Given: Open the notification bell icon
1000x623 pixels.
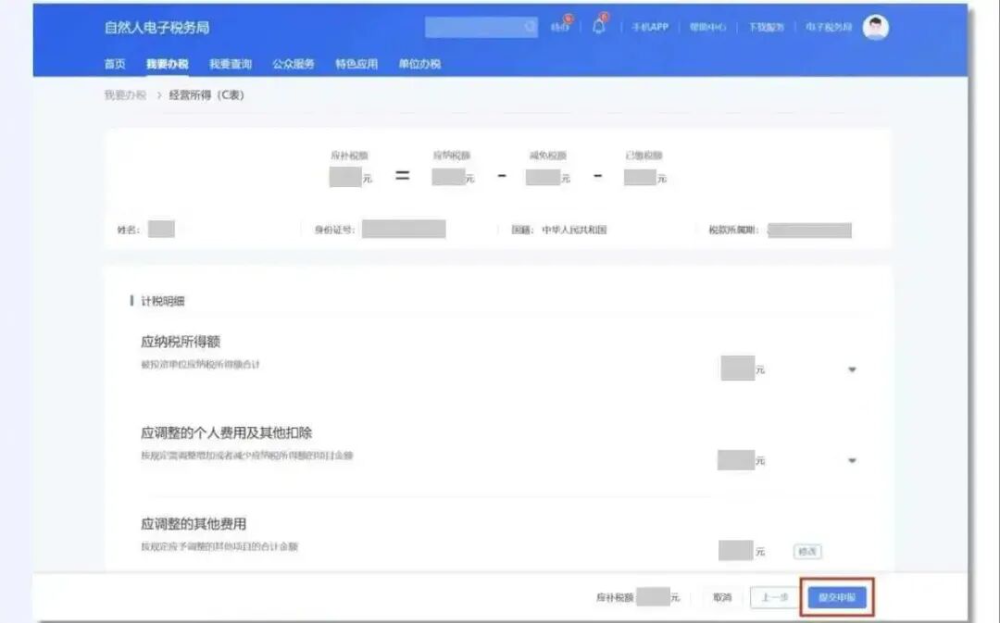Looking at the screenshot, I should point(599,25).
